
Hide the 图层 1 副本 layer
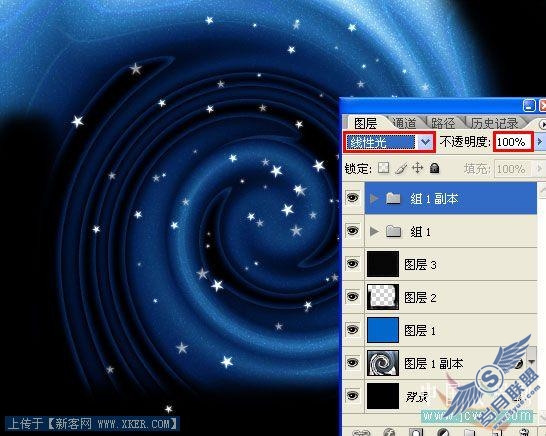[352, 363]
